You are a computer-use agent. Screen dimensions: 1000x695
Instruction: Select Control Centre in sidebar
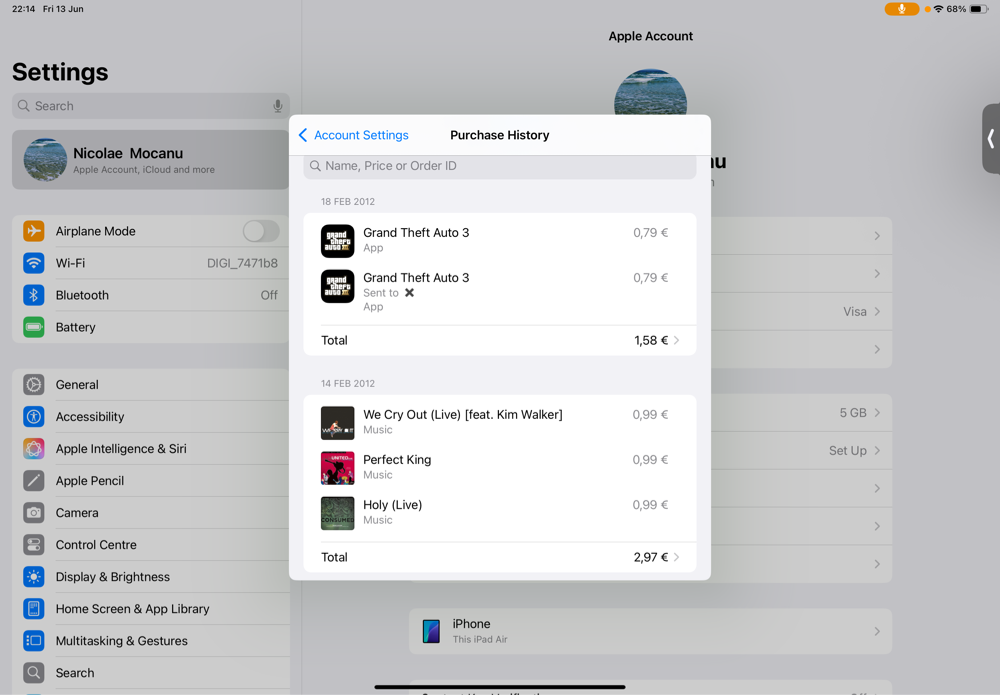96,545
